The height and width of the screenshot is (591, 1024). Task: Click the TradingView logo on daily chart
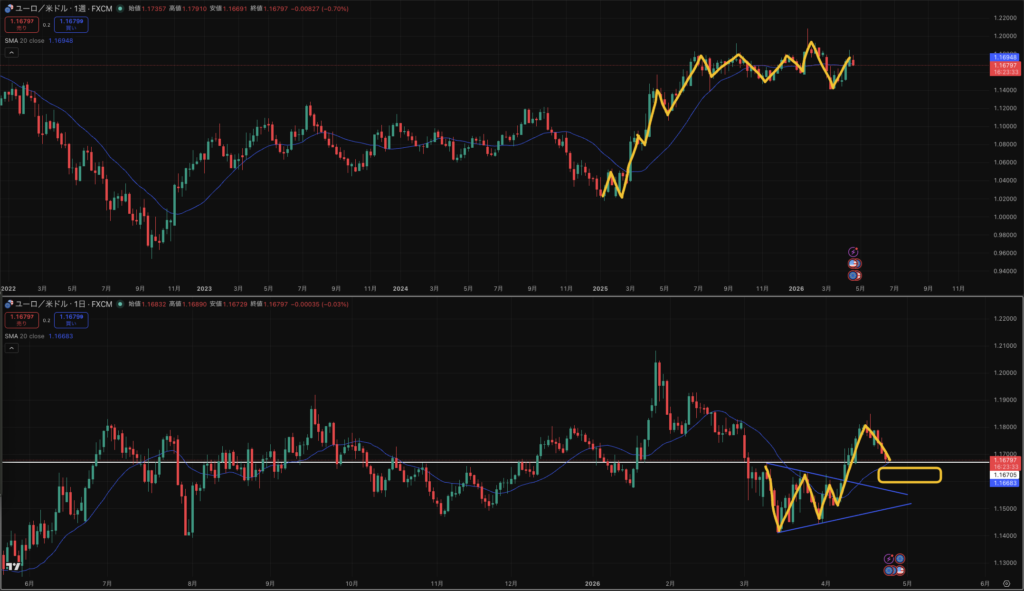coord(13,567)
